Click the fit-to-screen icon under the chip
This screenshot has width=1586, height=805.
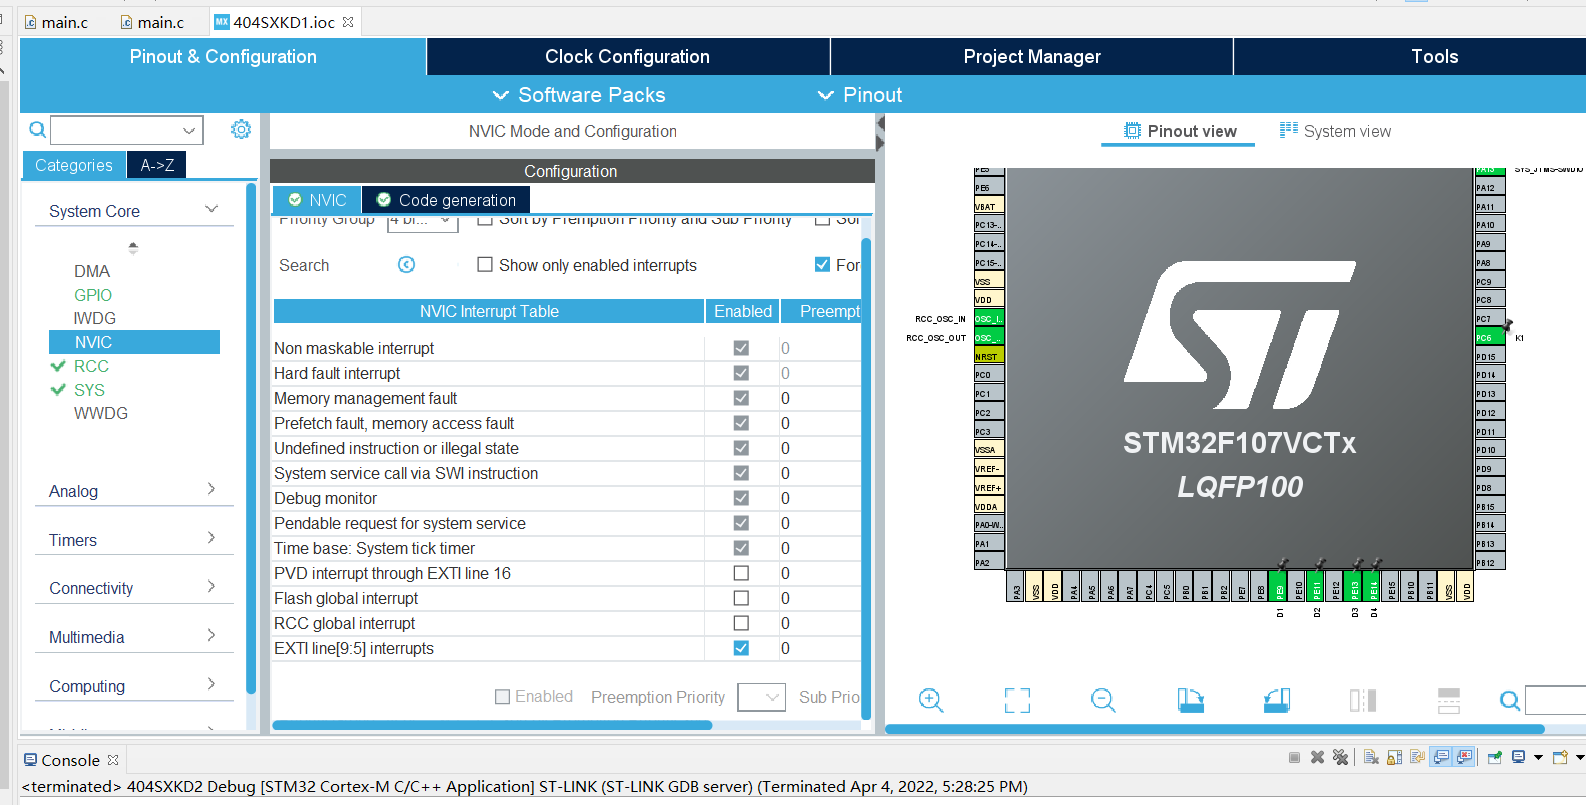pos(1017,700)
